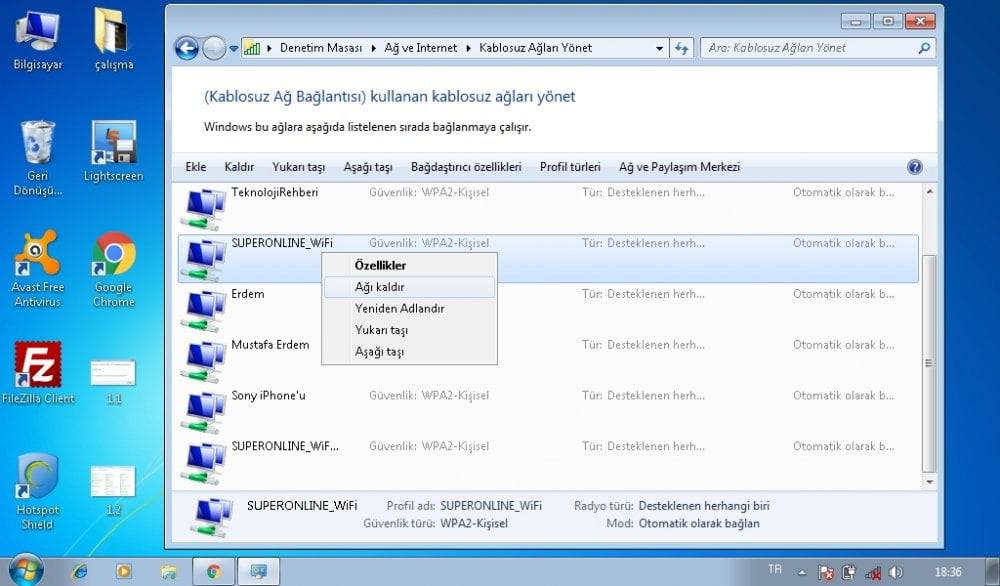
Task: Click the TeknolojiRehberi network icon
Action: 203,208
